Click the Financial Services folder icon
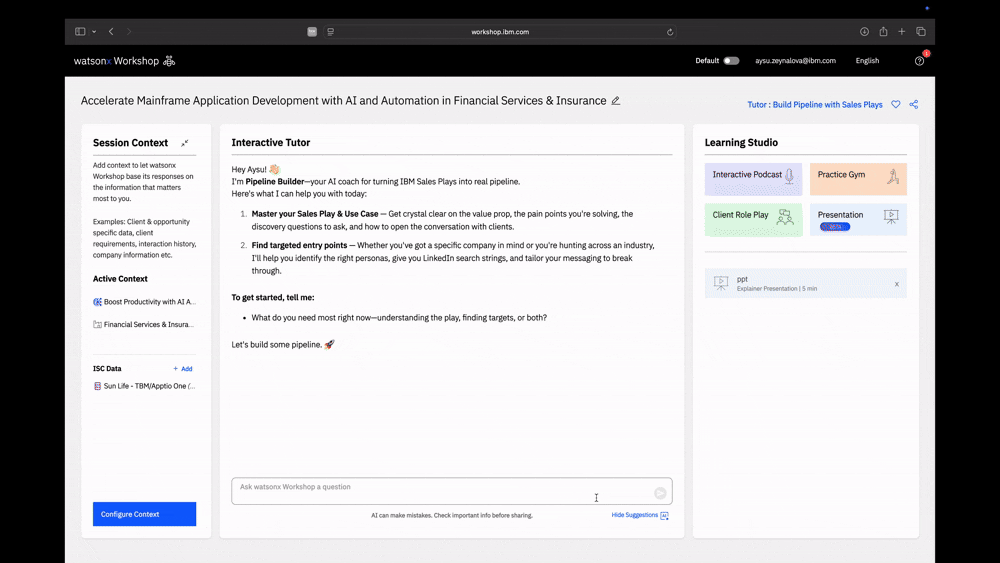The image size is (1000, 563). point(98,325)
